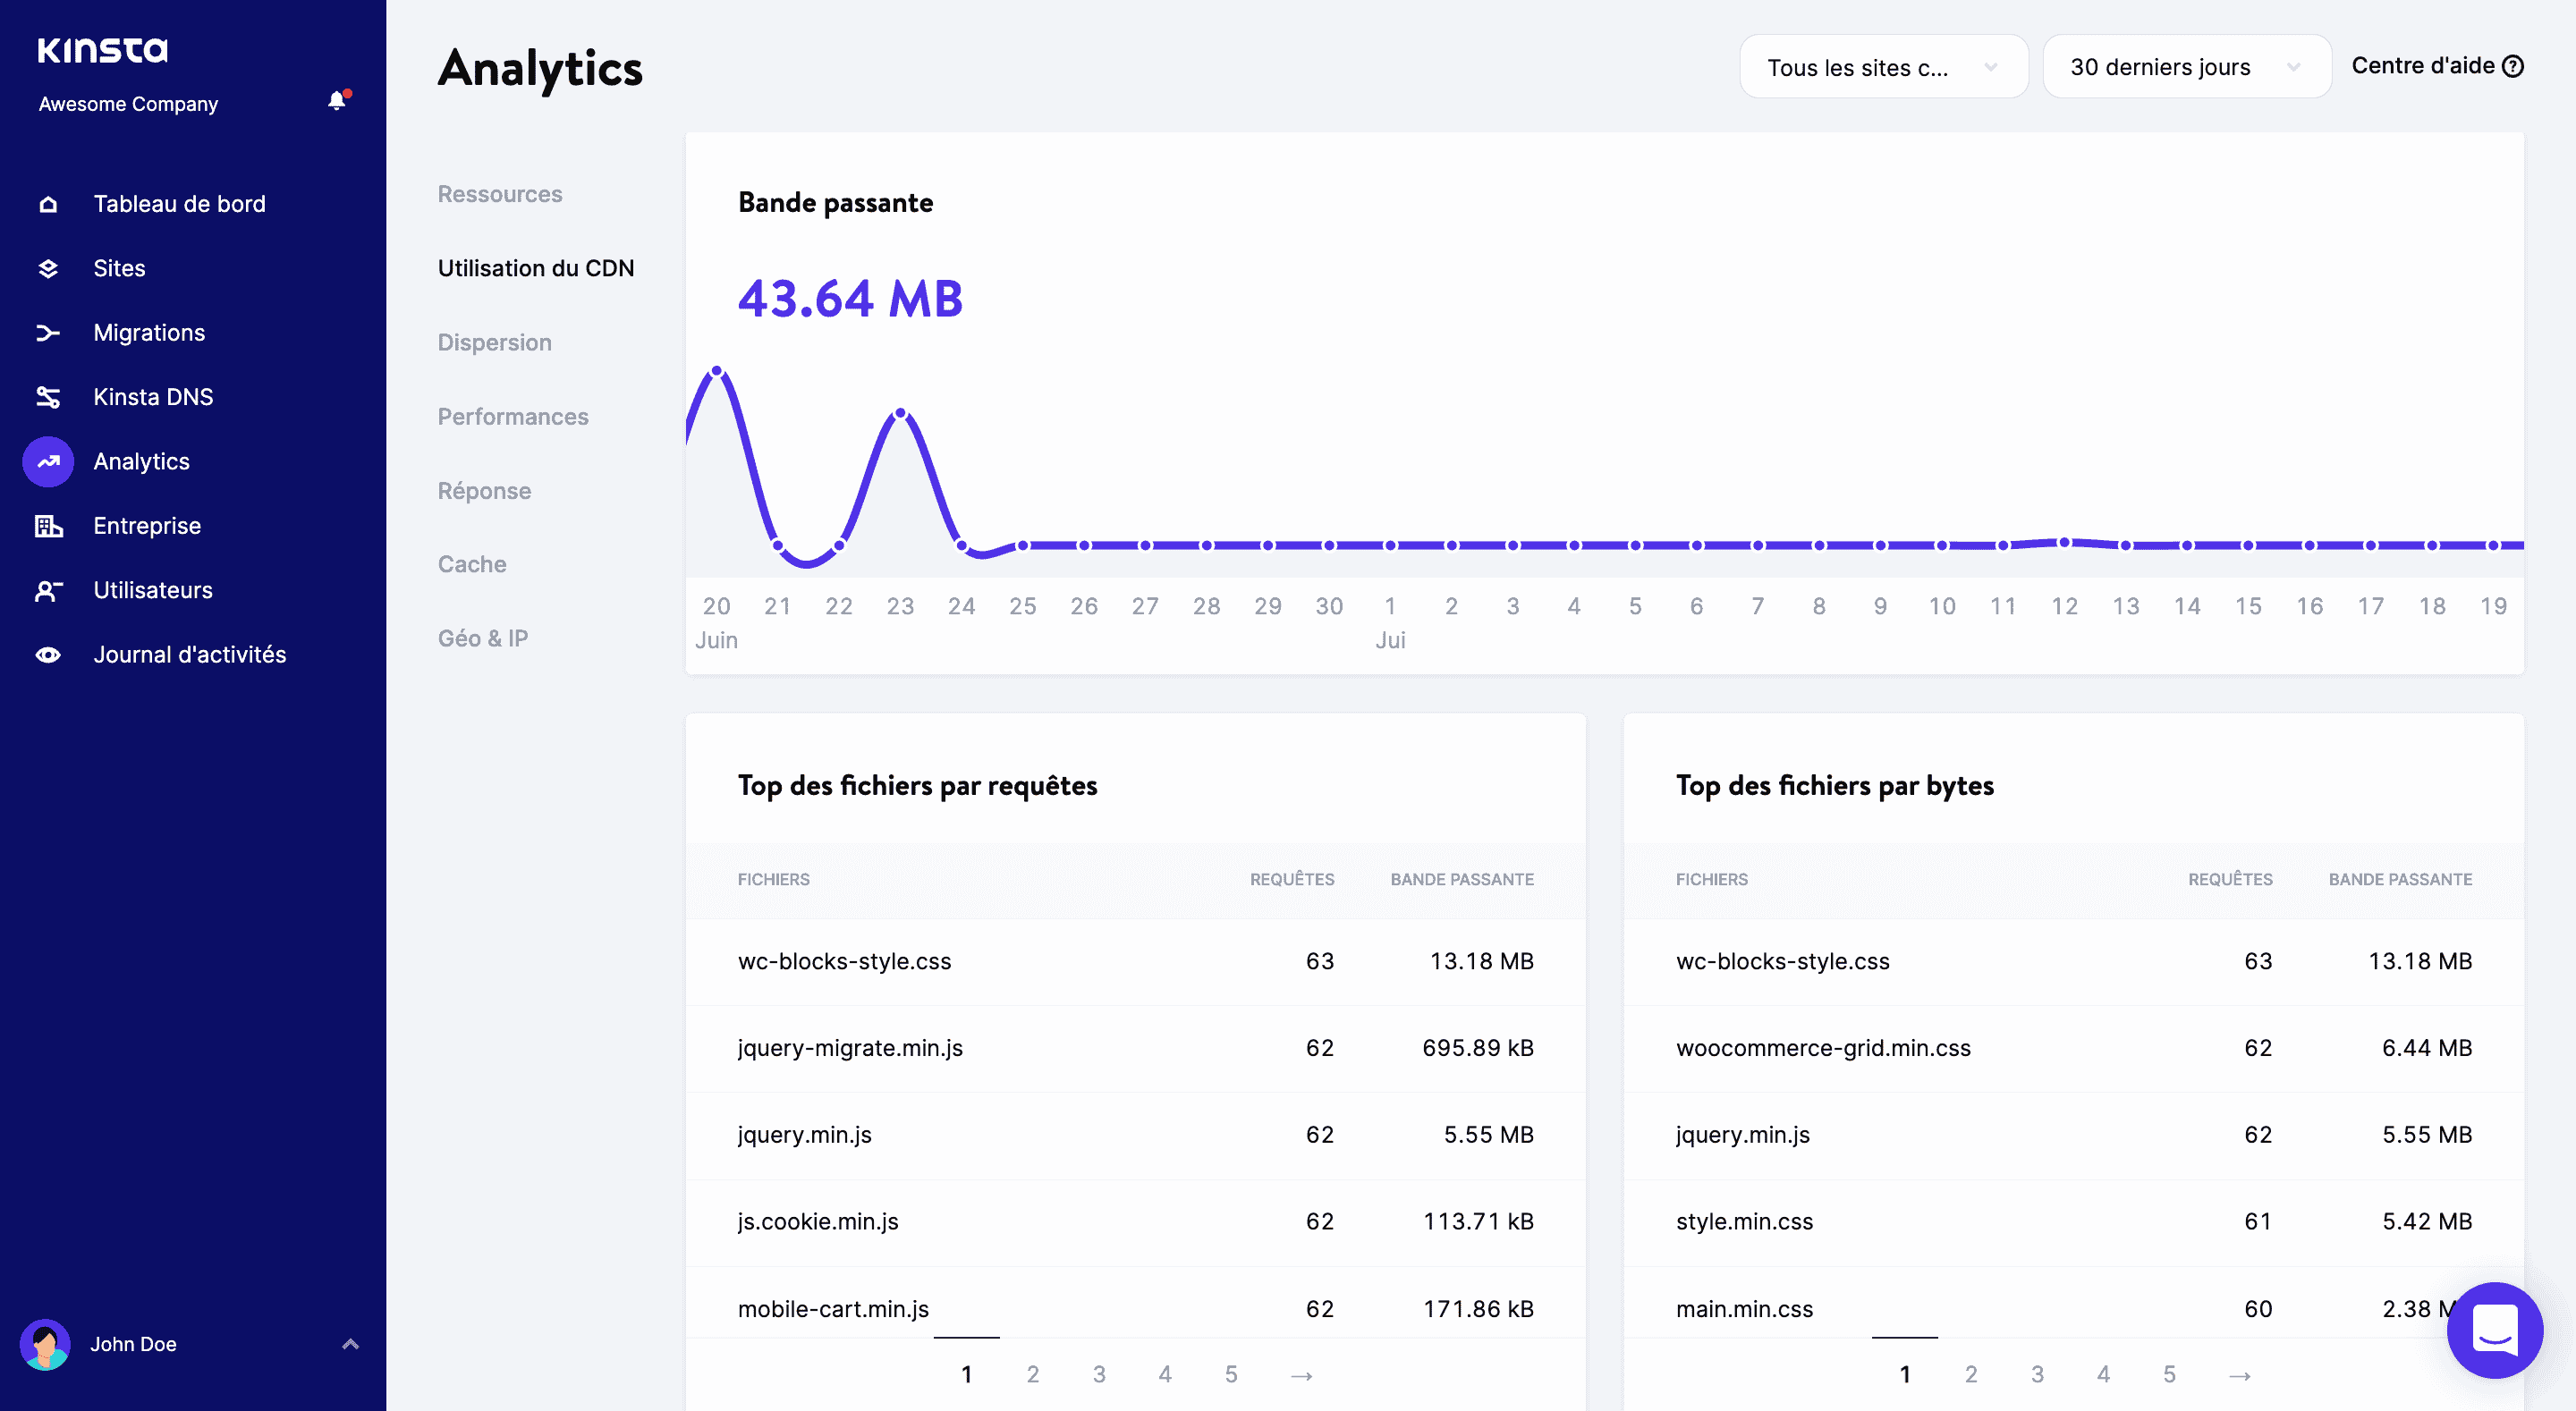Click the Kinsta DNS icon
Screen dimensions: 2576x1411
pyautogui.click(x=47, y=397)
